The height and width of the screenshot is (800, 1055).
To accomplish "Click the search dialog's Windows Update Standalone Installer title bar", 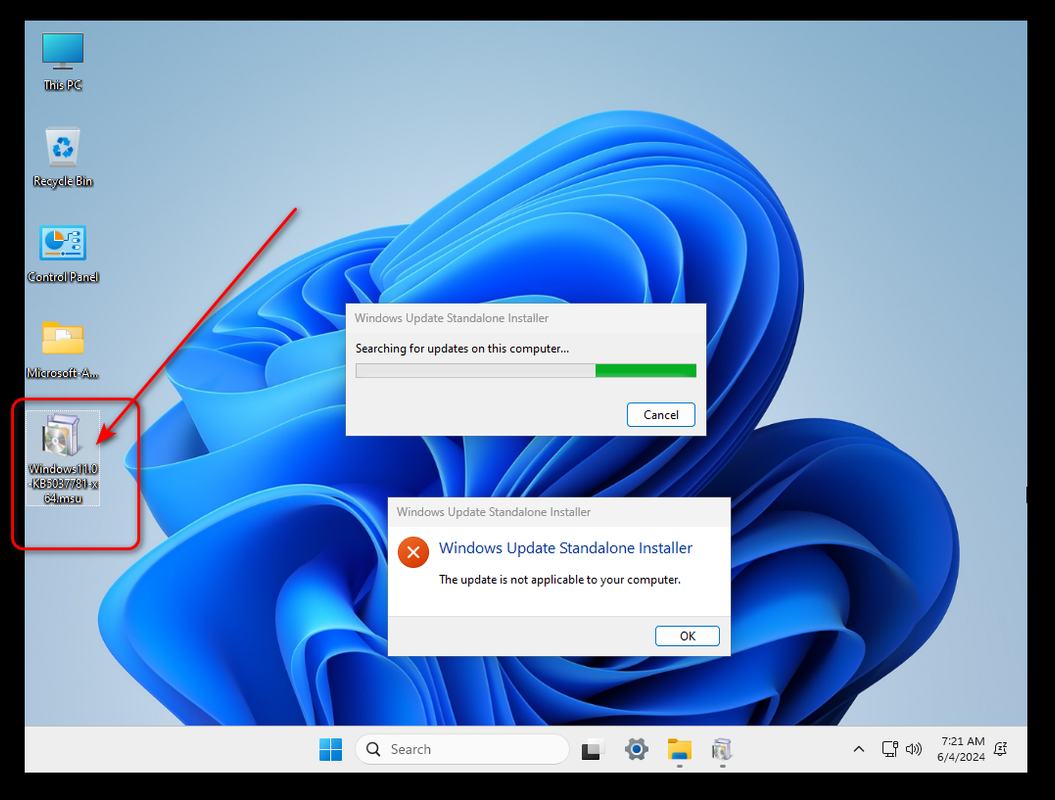I will click(525, 318).
